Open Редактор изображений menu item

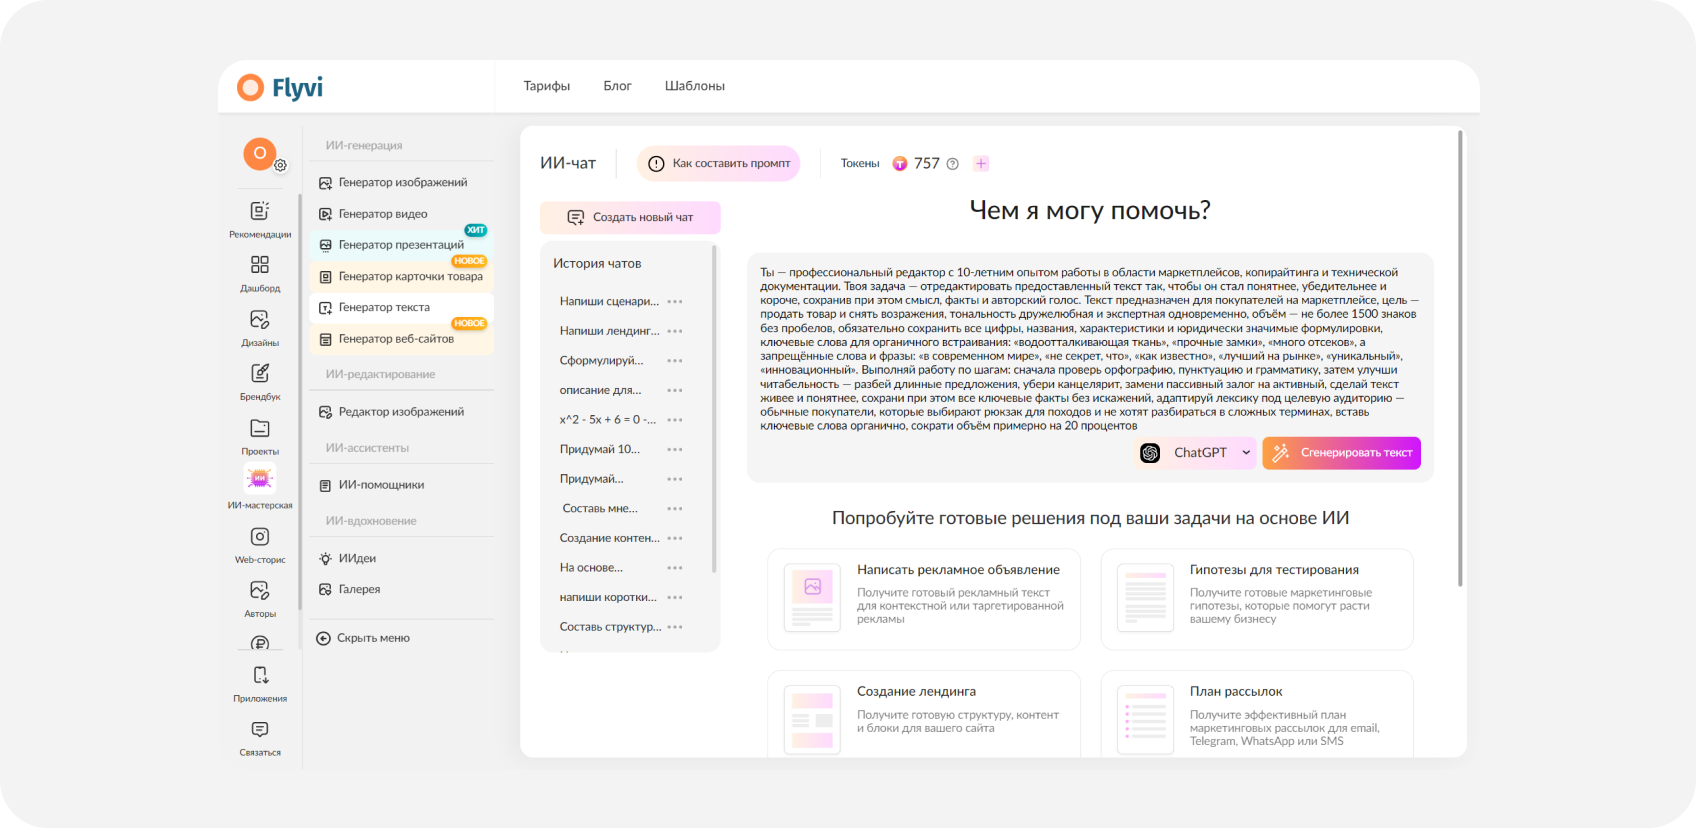402,412
